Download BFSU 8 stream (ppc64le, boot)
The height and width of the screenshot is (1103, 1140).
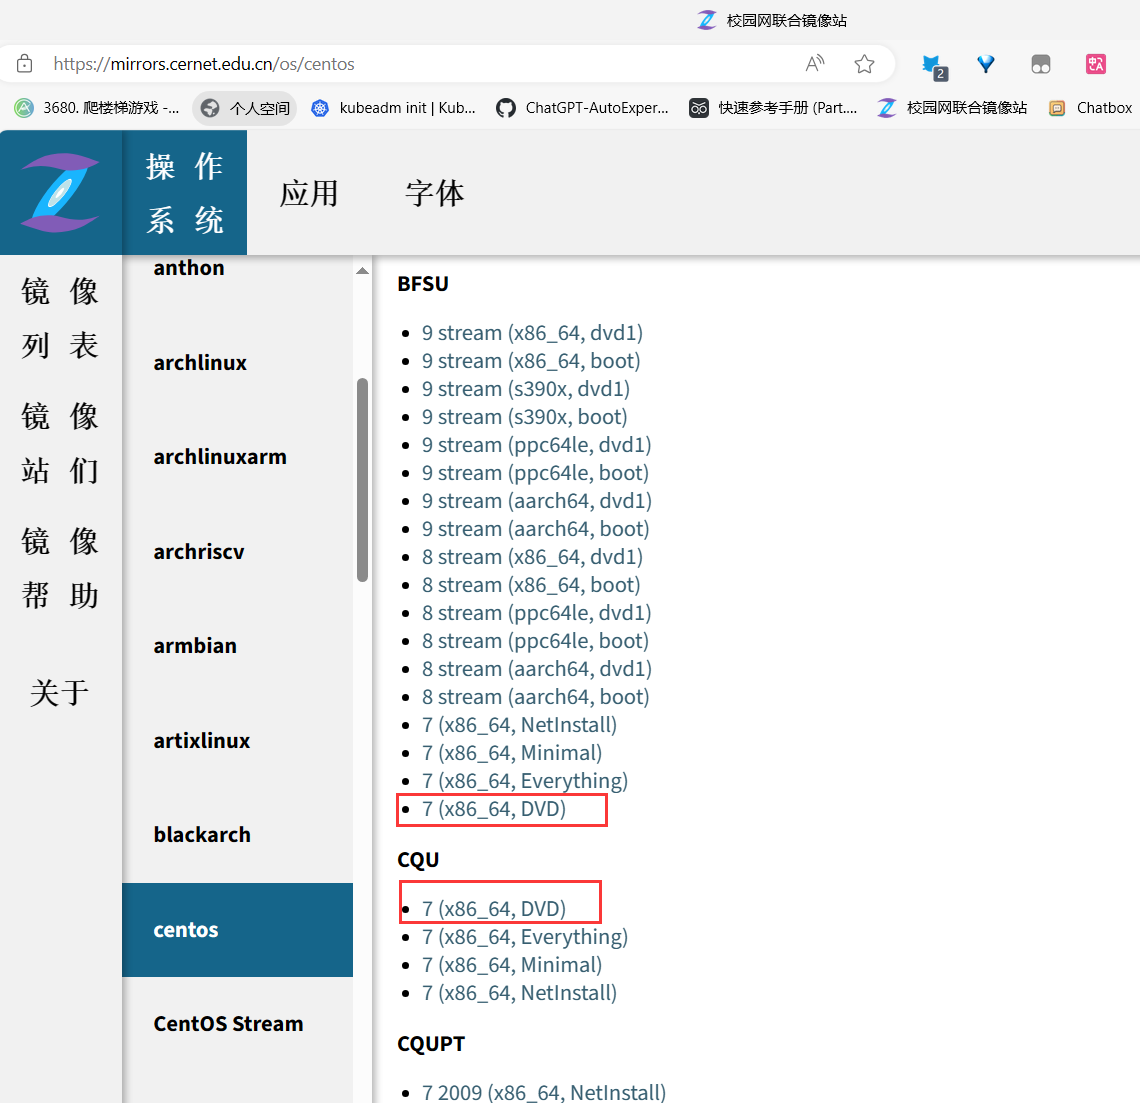535,641
